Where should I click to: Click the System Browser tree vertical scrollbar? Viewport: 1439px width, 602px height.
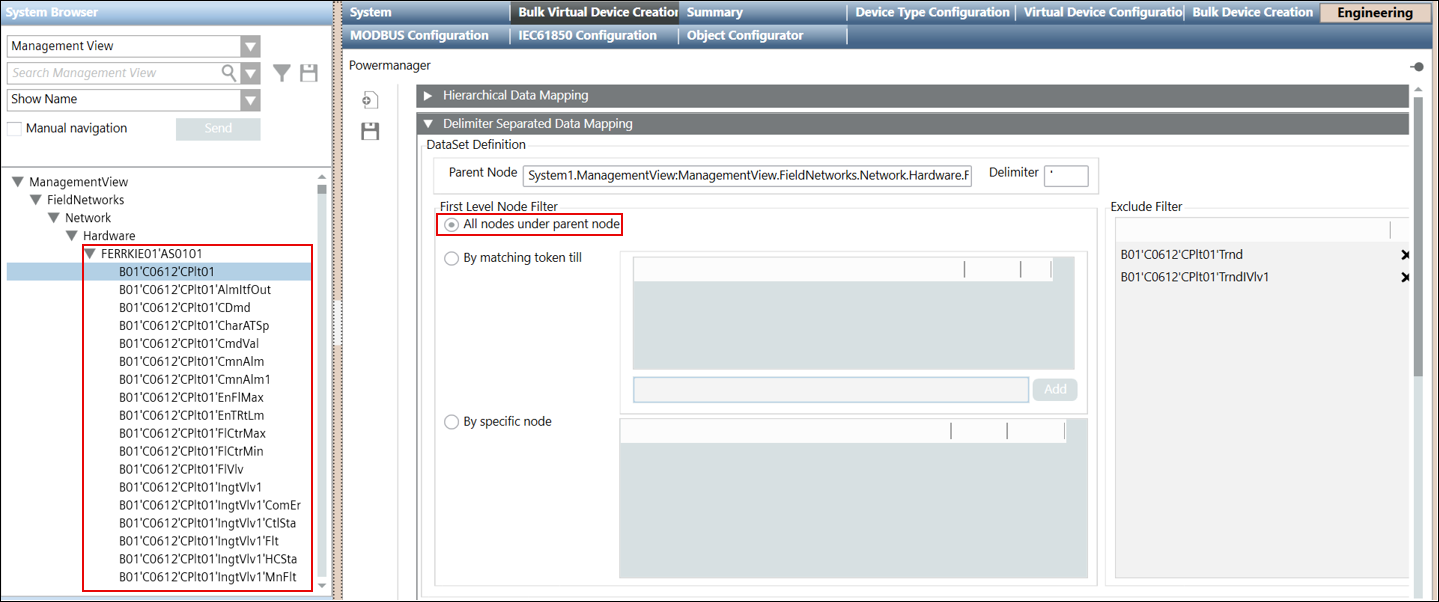[321, 380]
